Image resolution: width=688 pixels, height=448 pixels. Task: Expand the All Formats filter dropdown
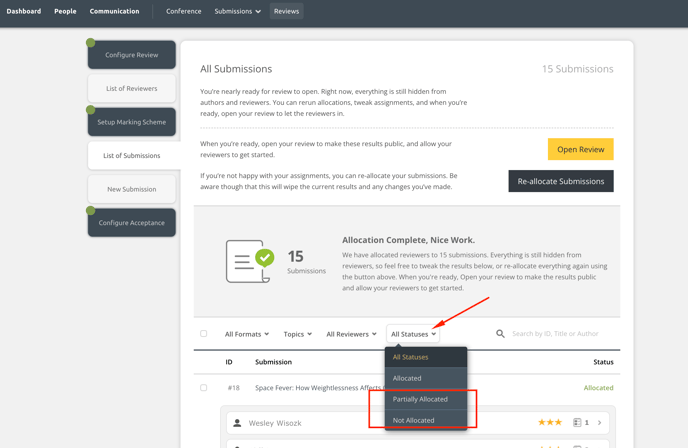pyautogui.click(x=246, y=334)
